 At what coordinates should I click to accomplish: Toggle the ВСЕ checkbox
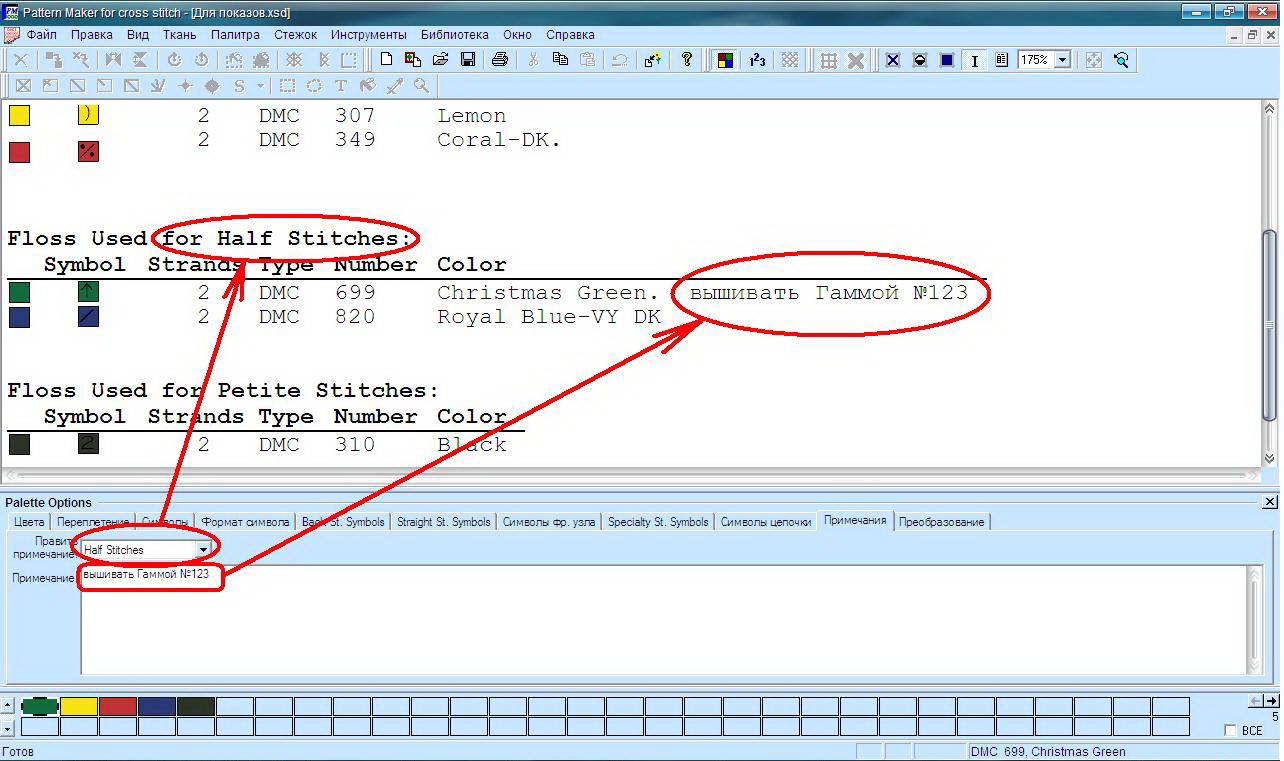(1231, 731)
